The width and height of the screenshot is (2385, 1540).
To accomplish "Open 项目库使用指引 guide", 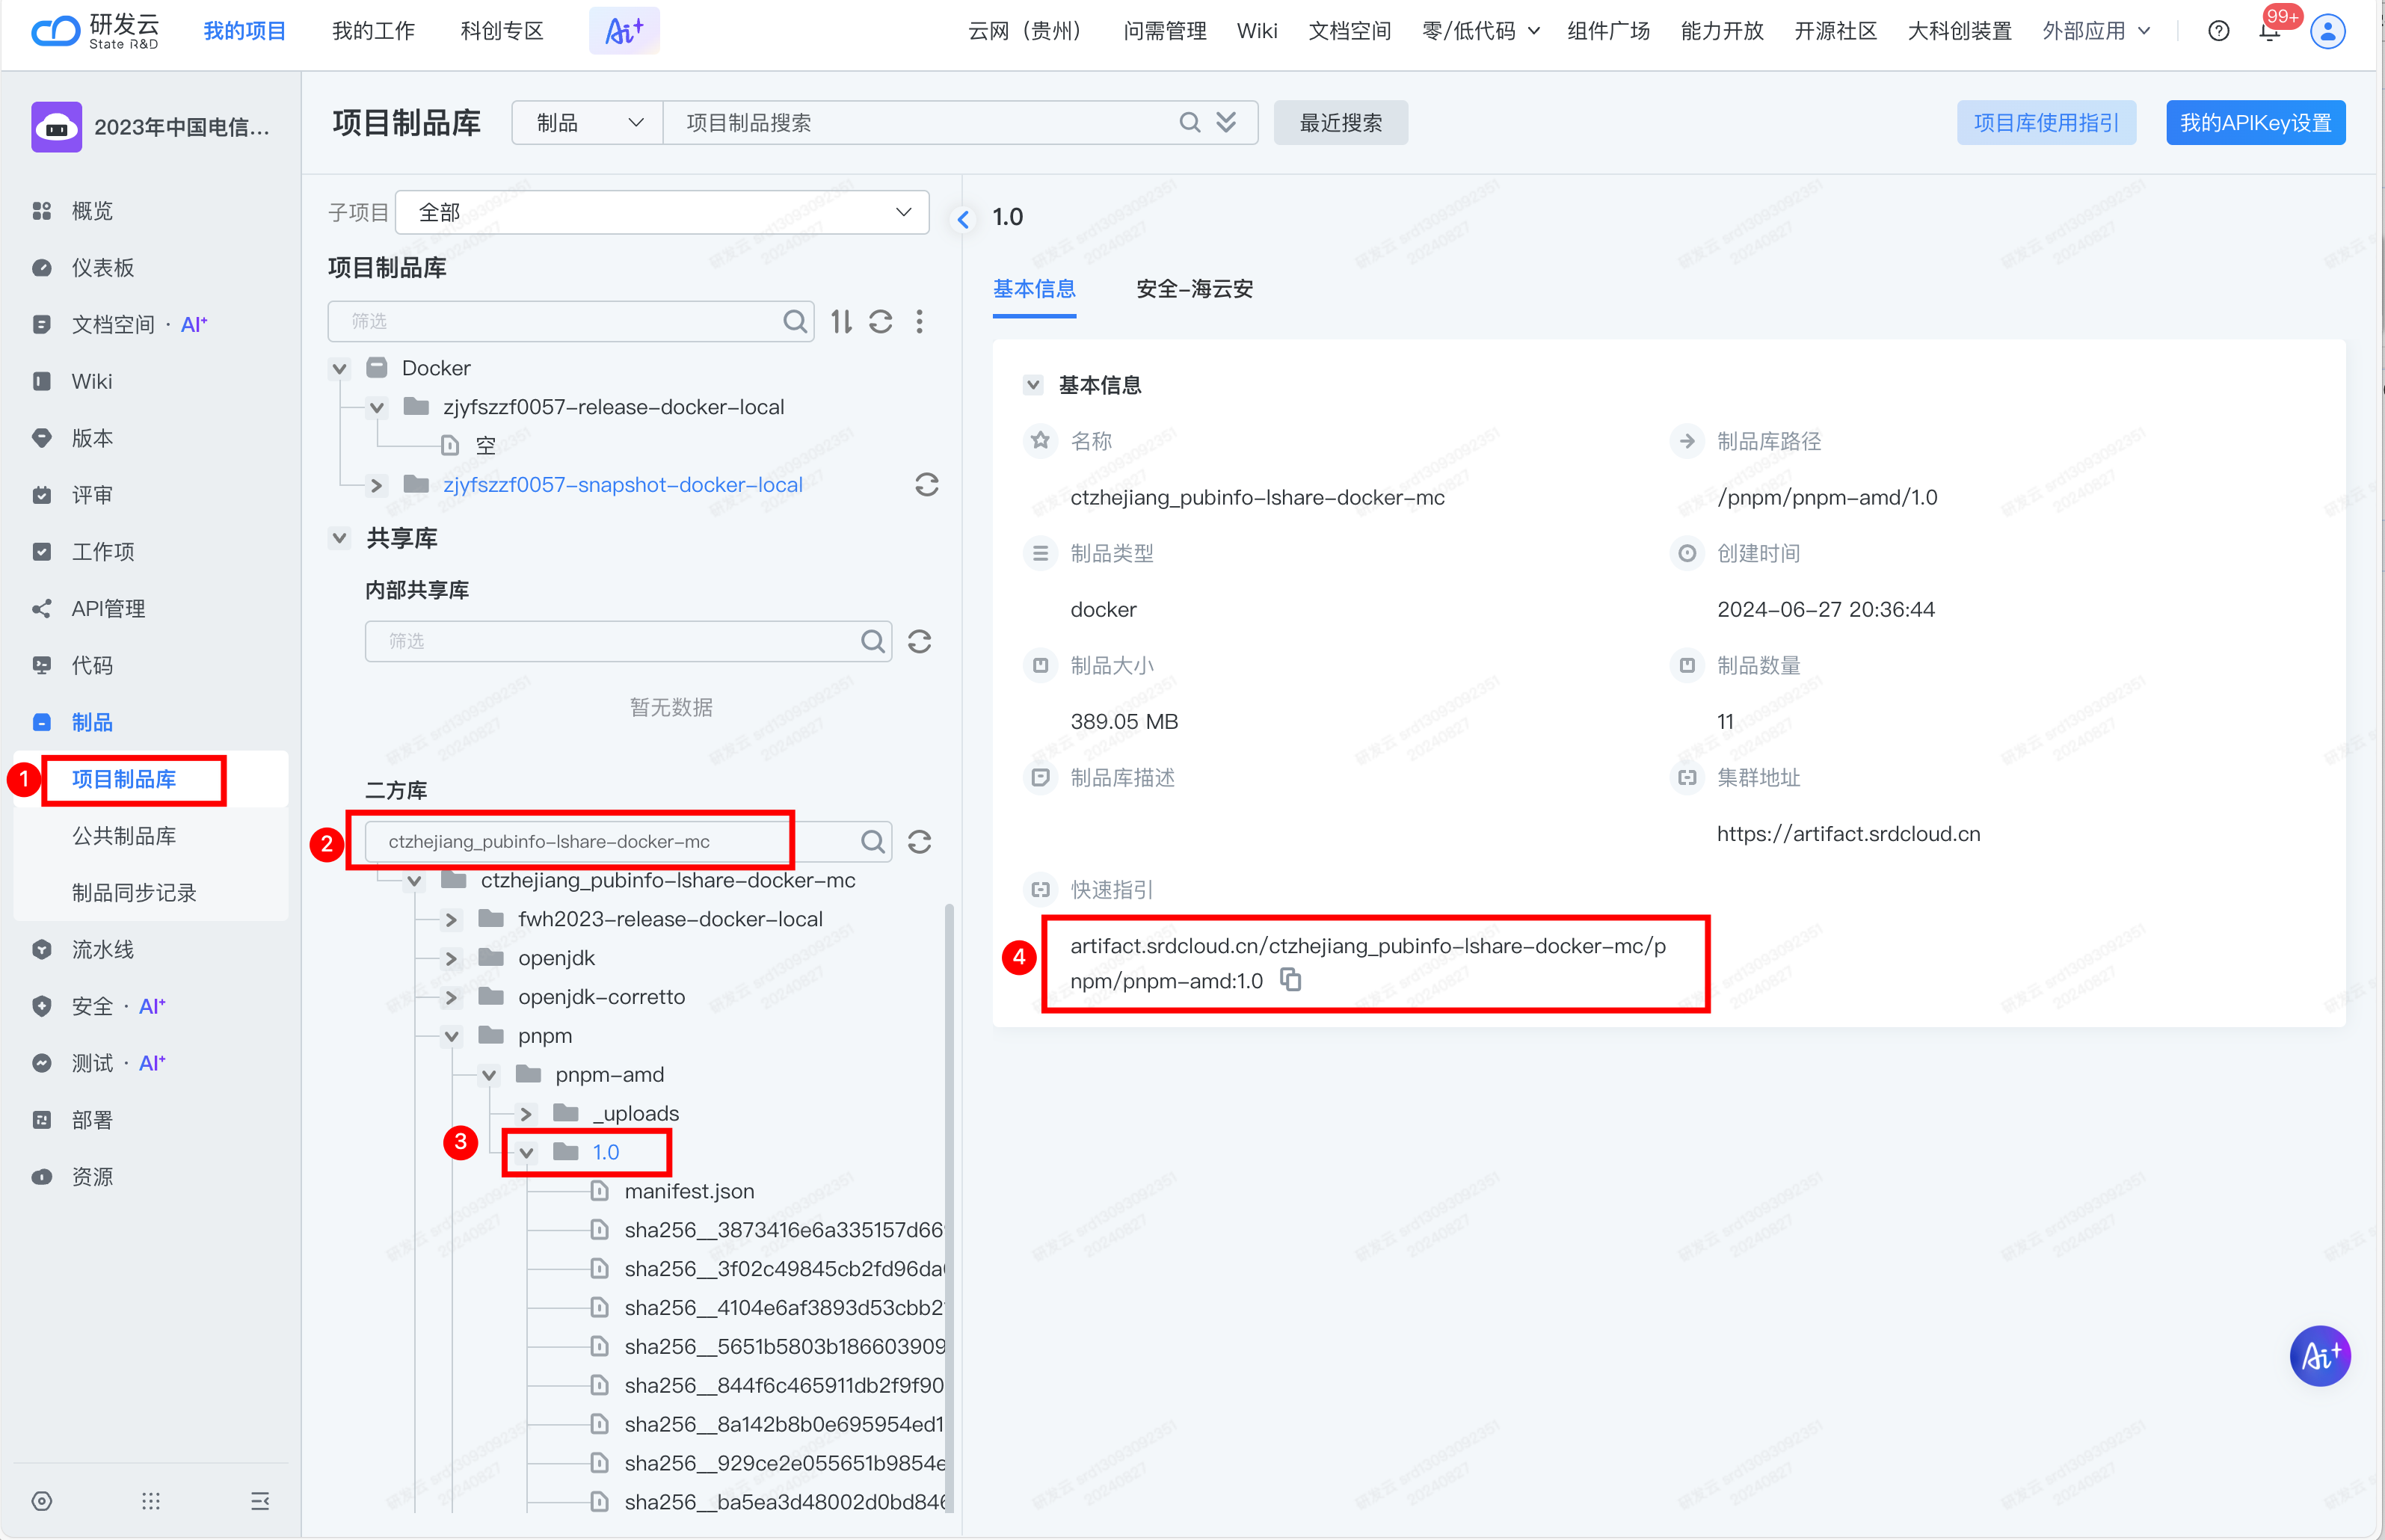I will tap(2046, 123).
